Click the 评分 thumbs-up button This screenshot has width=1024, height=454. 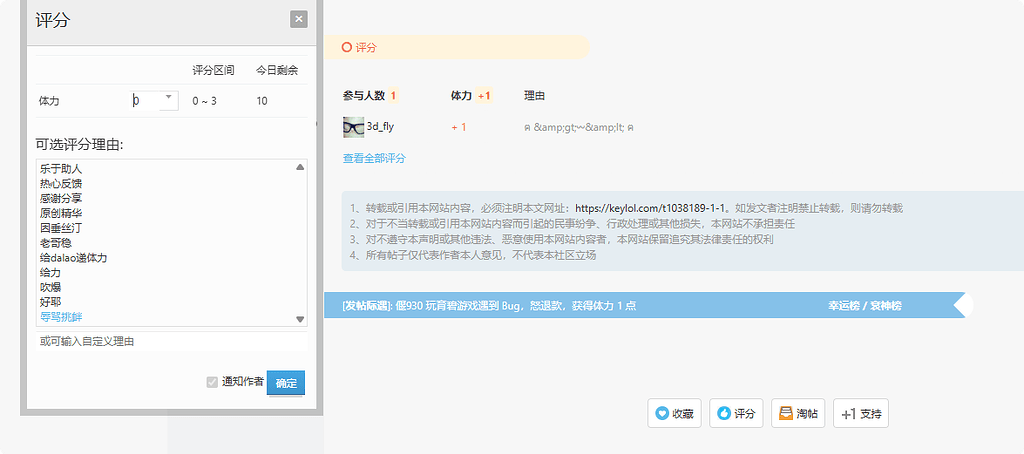736,413
